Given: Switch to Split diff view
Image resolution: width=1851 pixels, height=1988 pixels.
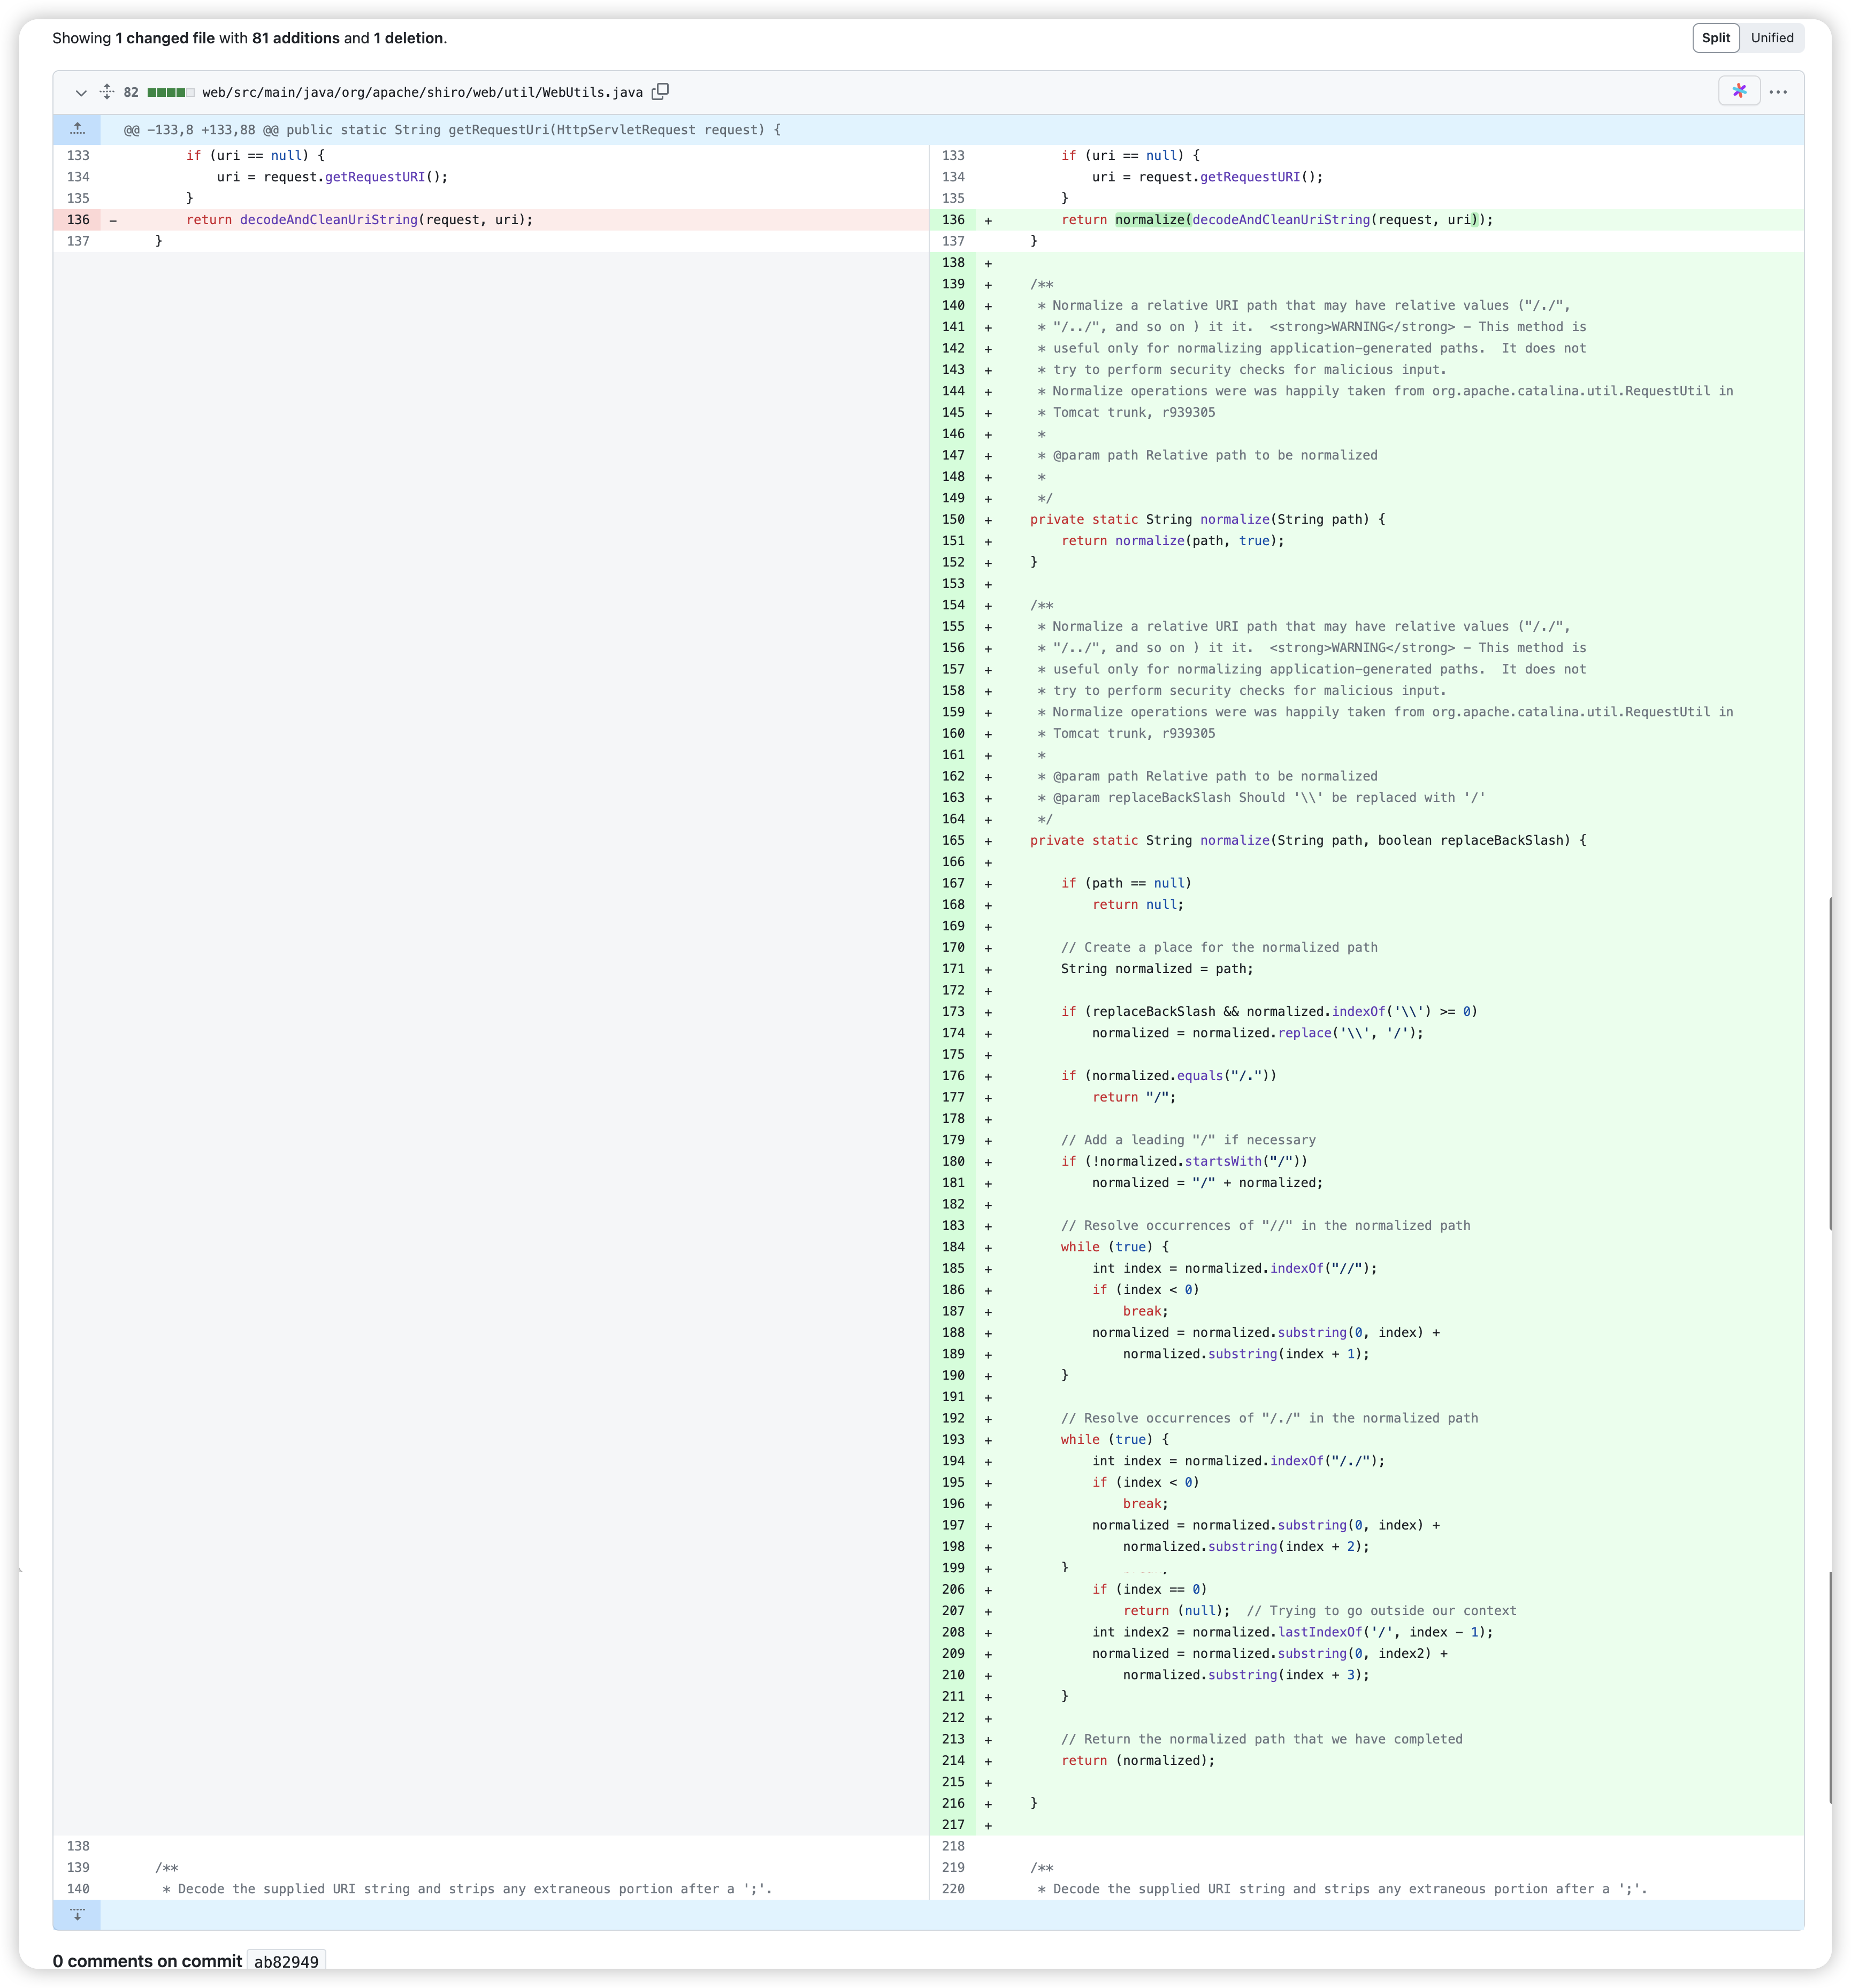Looking at the screenshot, I should point(1715,38).
